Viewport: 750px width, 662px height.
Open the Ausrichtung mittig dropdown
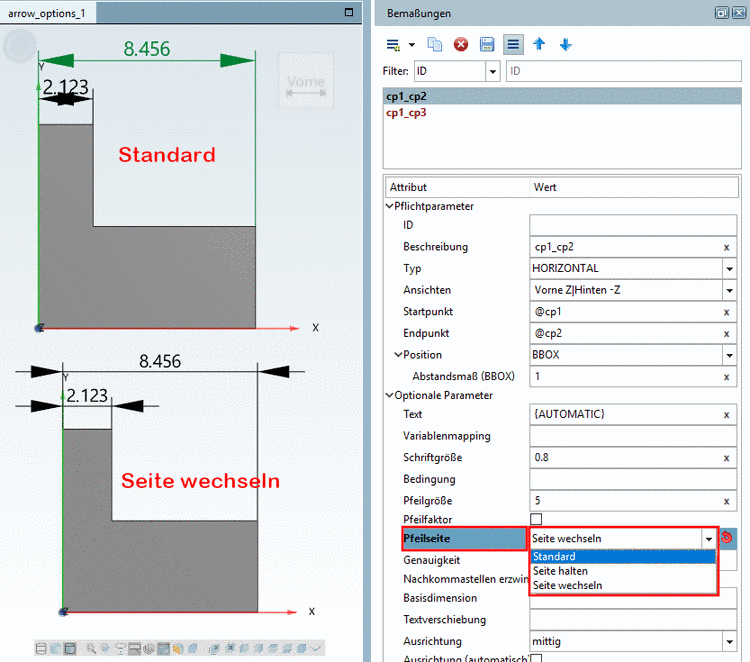[x=729, y=641]
